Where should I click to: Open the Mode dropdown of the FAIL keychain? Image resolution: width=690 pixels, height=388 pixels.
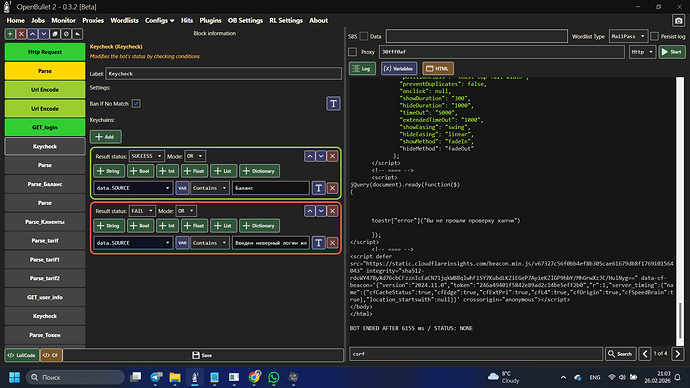coord(186,211)
